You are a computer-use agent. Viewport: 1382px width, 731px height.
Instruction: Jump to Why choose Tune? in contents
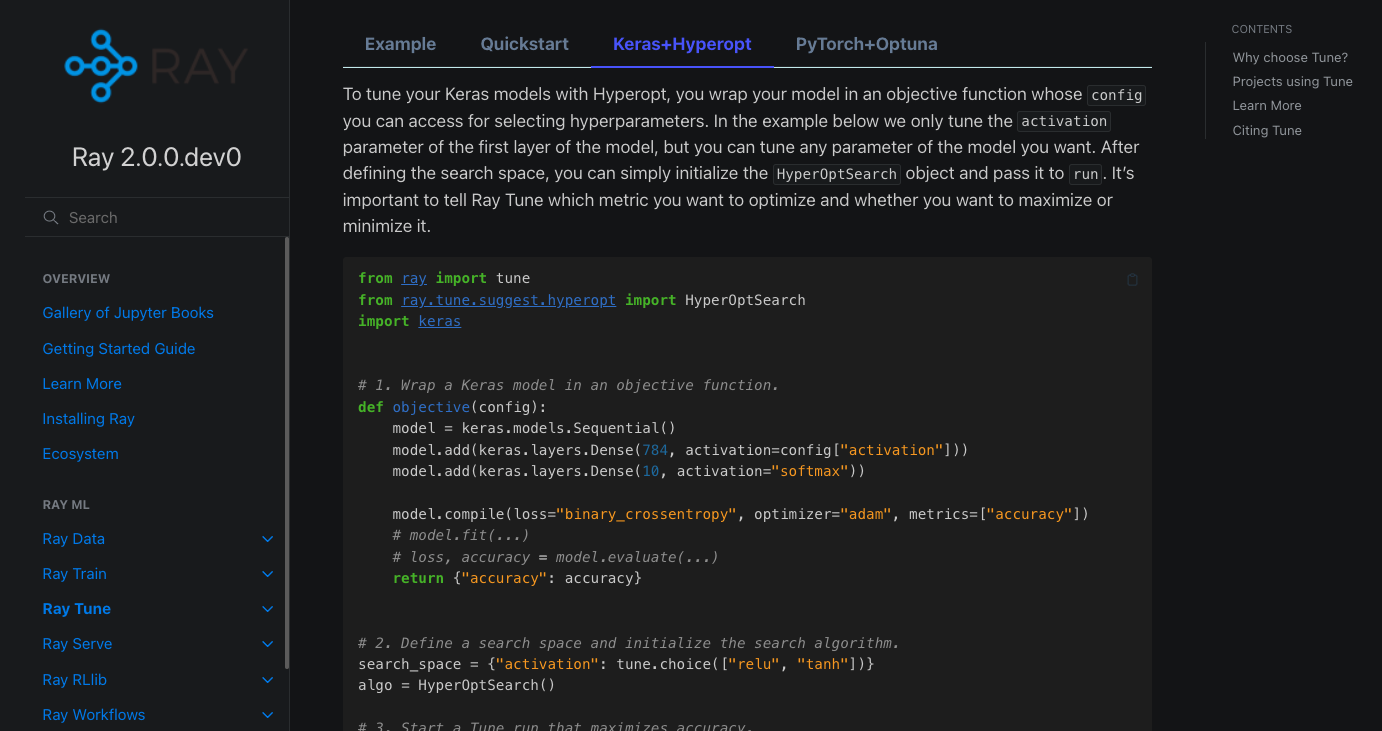(1290, 58)
